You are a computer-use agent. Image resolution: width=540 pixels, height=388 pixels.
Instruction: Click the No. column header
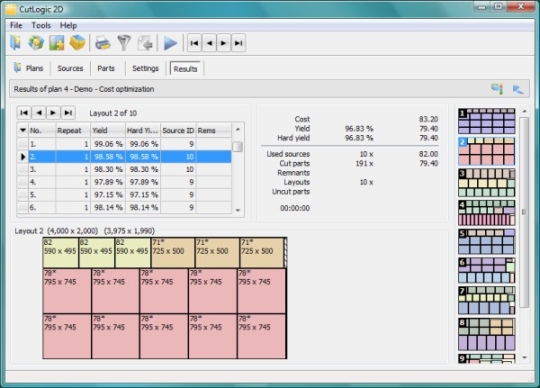coord(42,130)
